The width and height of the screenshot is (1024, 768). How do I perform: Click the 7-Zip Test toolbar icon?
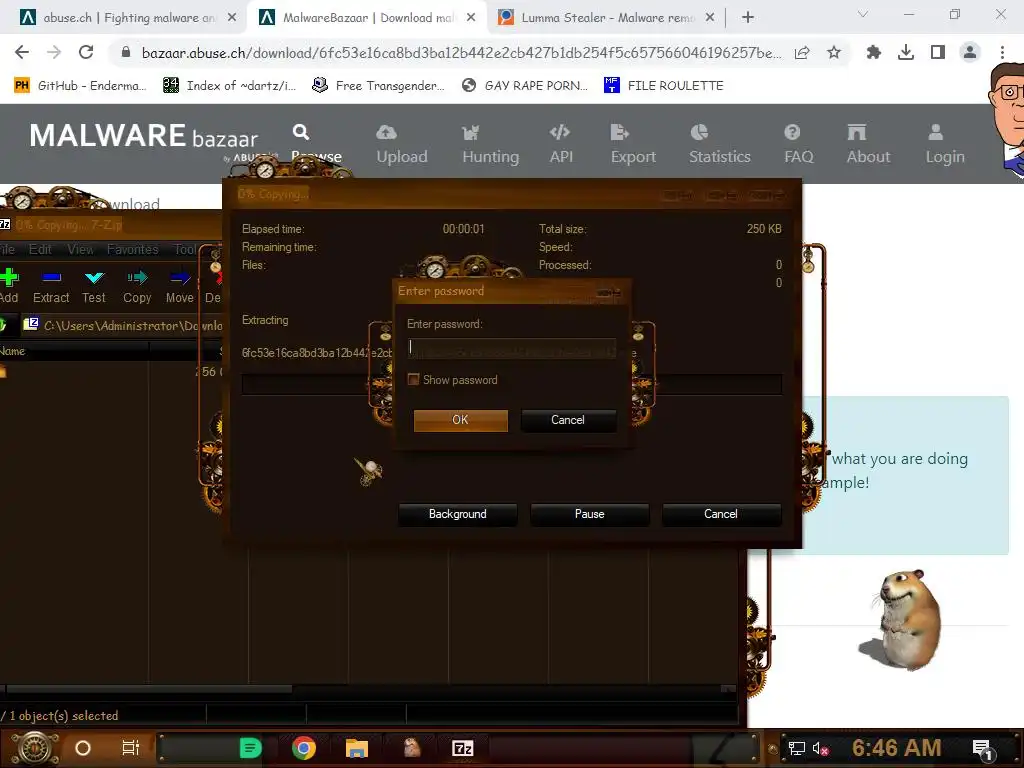point(94,278)
